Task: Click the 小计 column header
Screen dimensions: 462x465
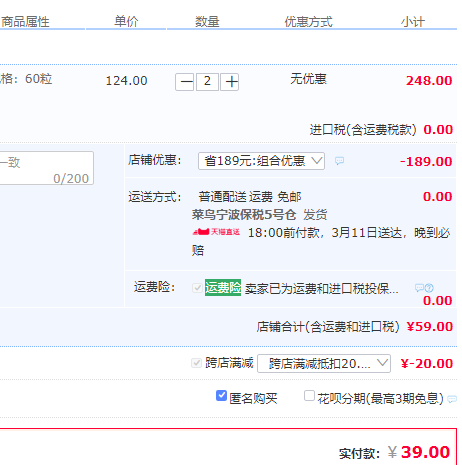Action: (x=413, y=22)
